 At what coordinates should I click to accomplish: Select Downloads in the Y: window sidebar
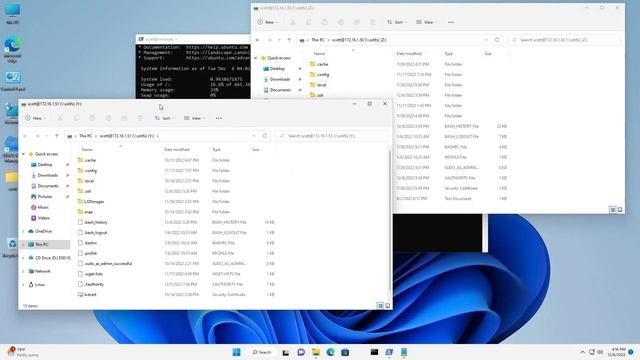47,175
